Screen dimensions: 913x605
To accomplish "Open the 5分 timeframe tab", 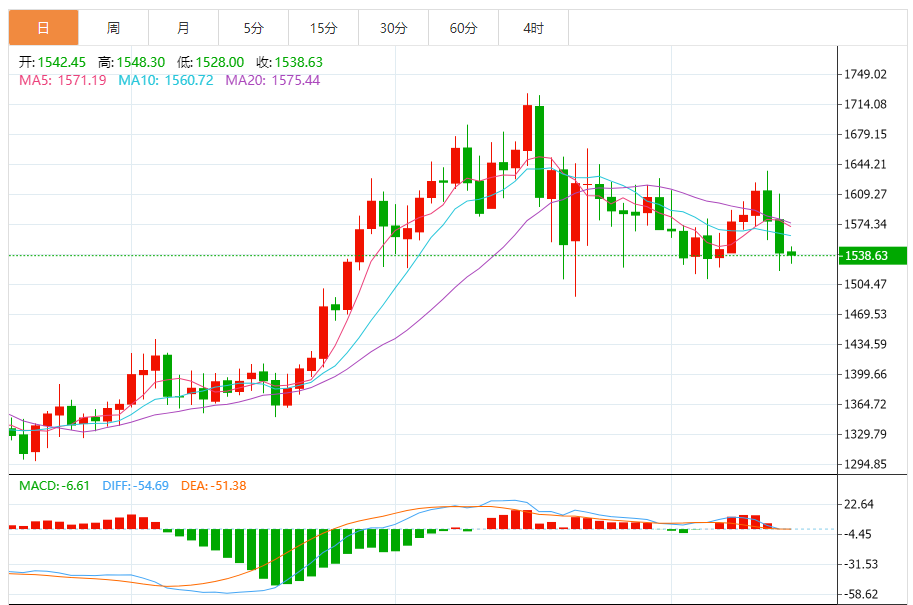I will [253, 28].
